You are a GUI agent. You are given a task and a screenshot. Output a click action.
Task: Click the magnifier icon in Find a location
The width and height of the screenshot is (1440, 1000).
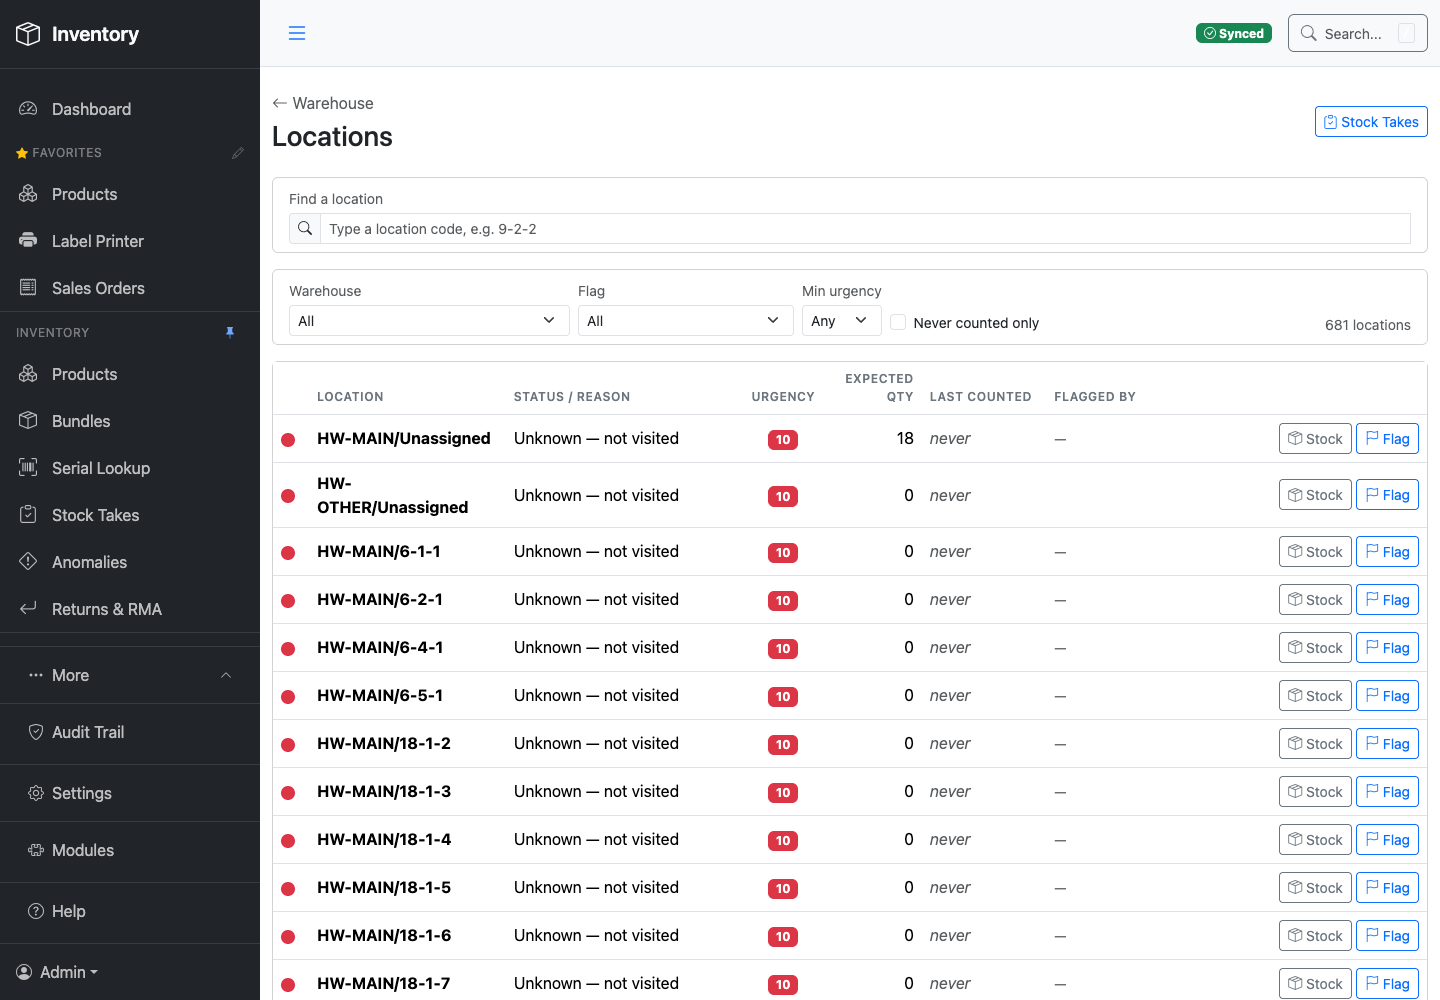(305, 229)
